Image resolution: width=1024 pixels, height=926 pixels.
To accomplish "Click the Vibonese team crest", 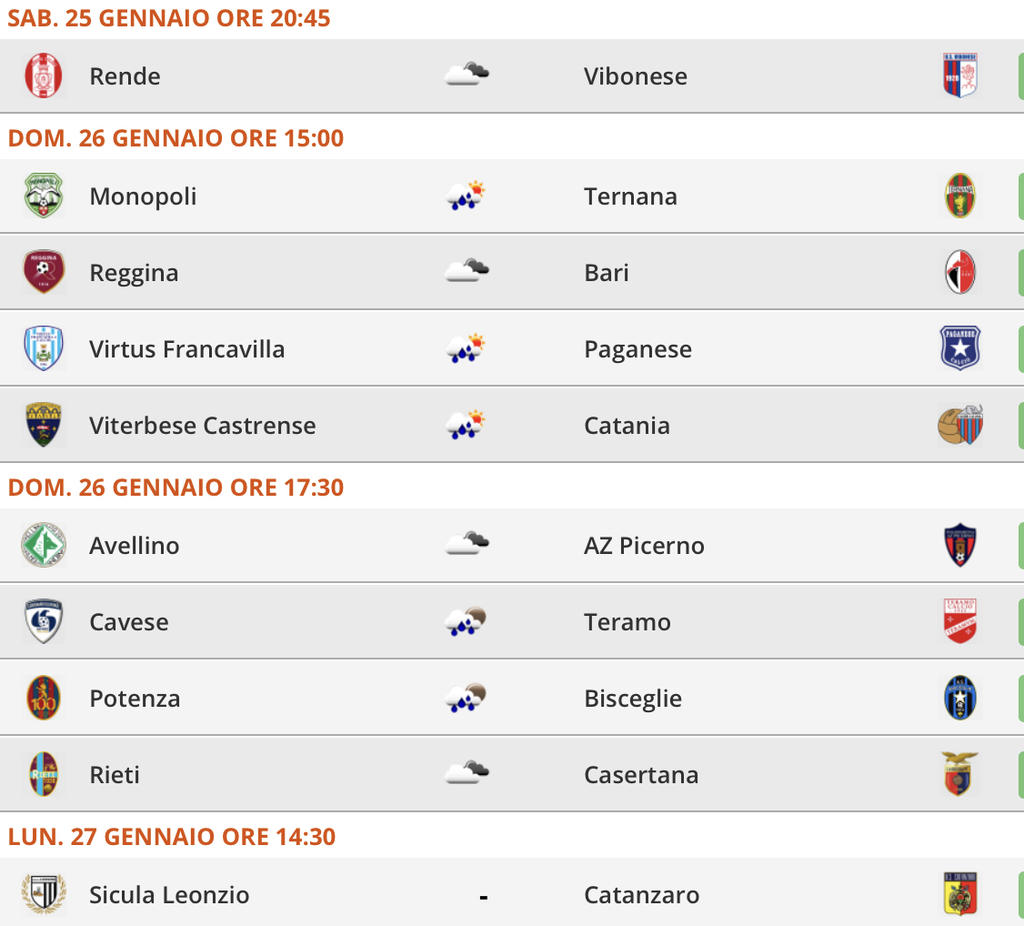I will click(x=960, y=76).
